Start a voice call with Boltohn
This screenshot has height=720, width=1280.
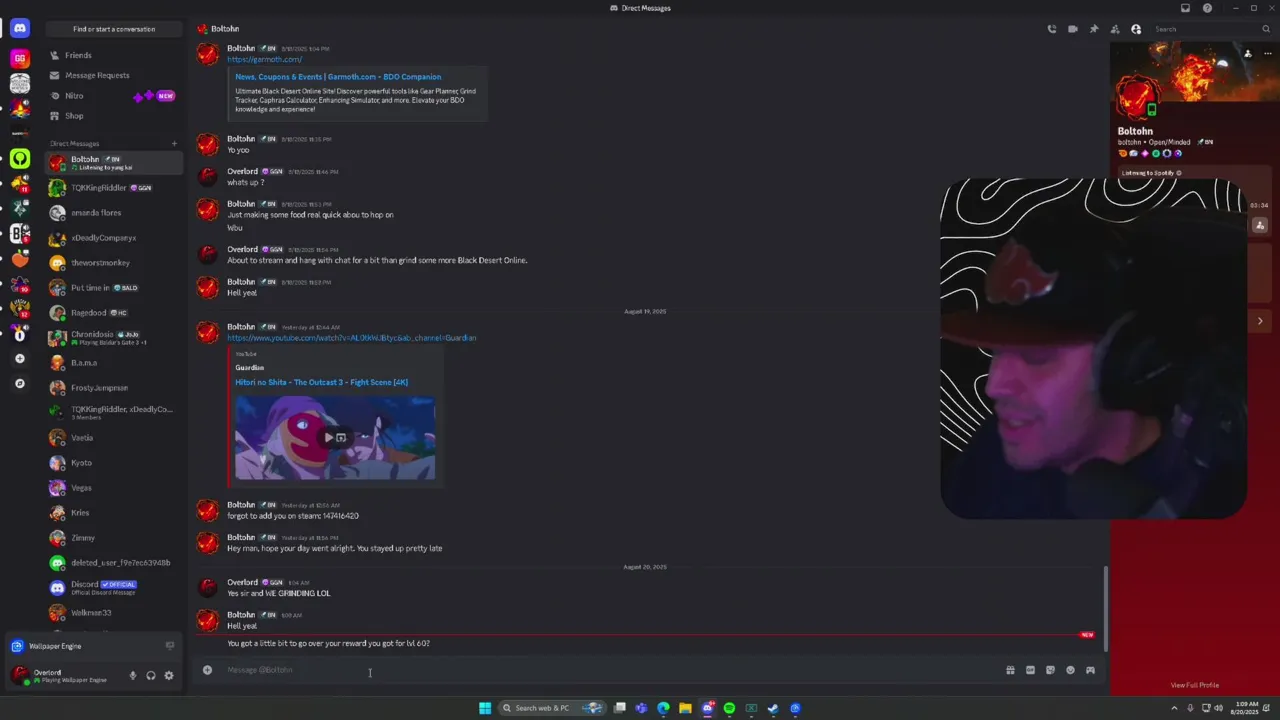tap(1051, 29)
